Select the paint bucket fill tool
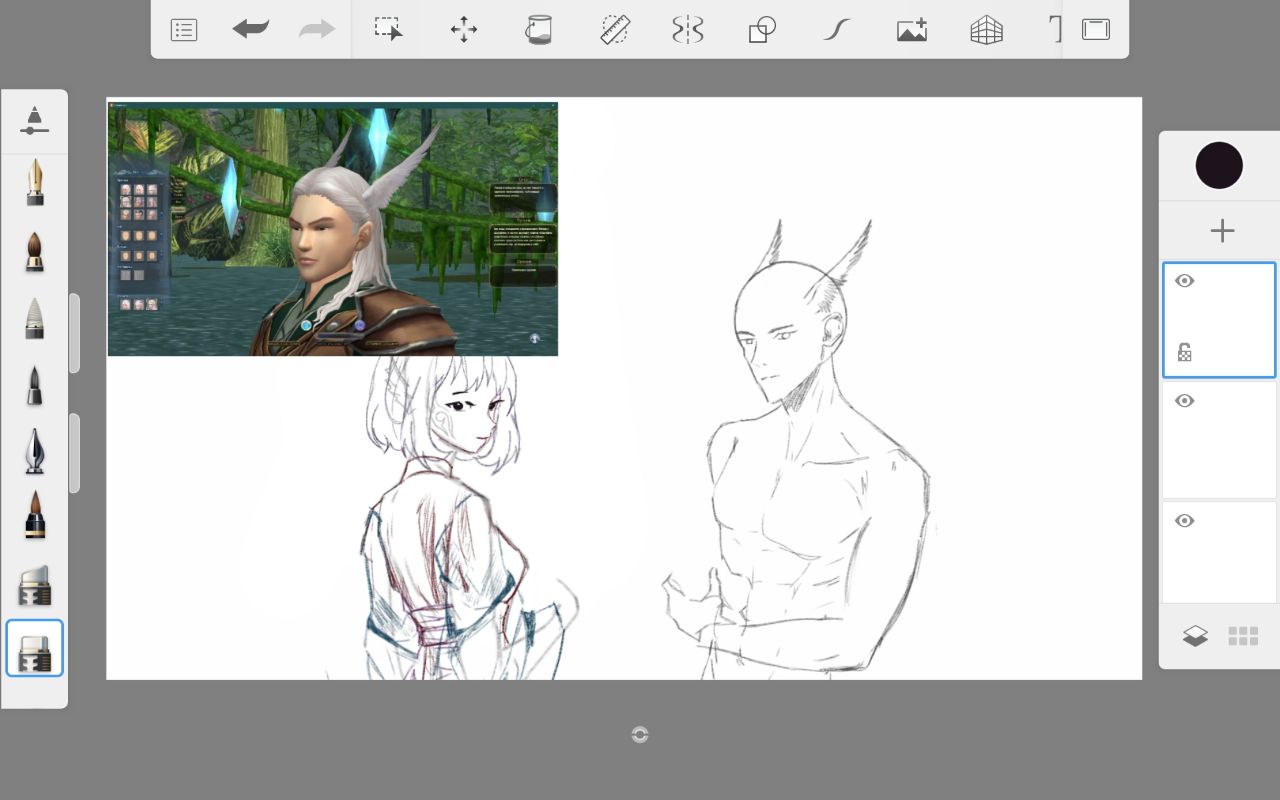Screen dimensions: 1280x800 pyautogui.click(x=538, y=29)
